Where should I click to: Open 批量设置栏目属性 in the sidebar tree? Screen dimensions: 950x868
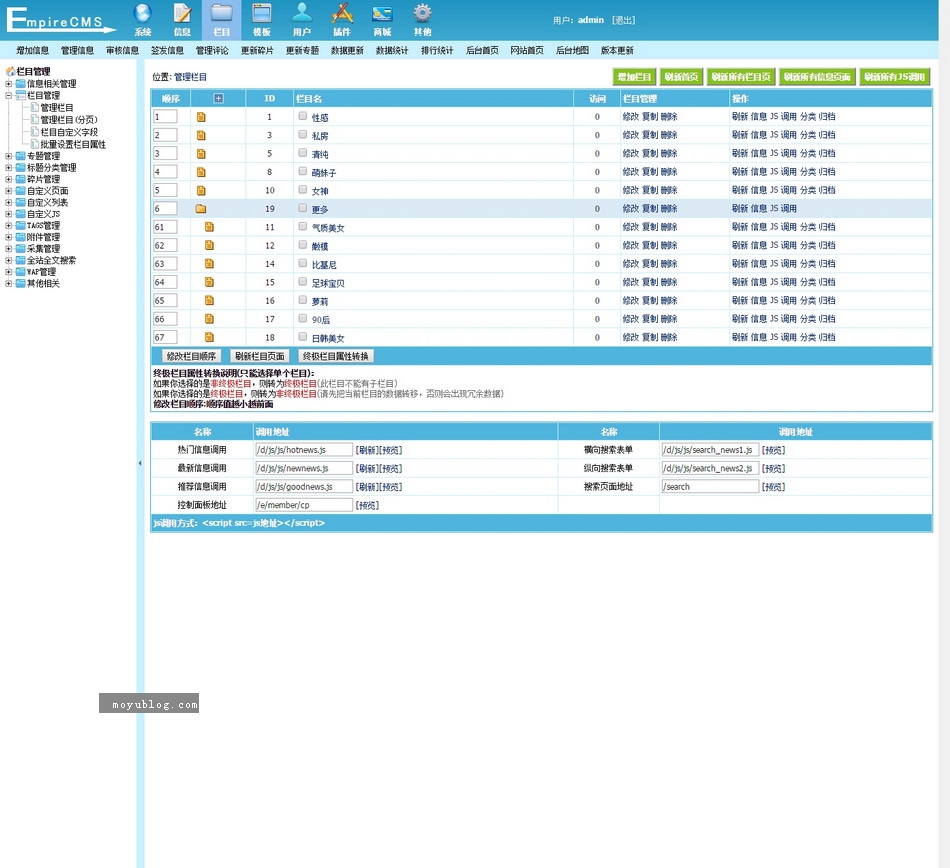(x=73, y=144)
